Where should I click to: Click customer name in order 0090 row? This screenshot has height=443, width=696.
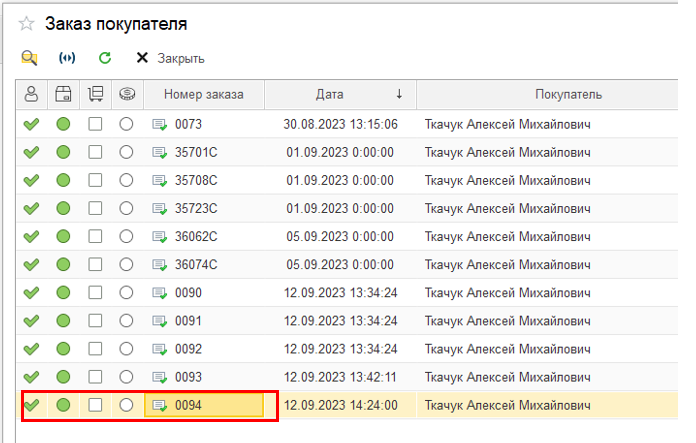pyautogui.click(x=508, y=293)
